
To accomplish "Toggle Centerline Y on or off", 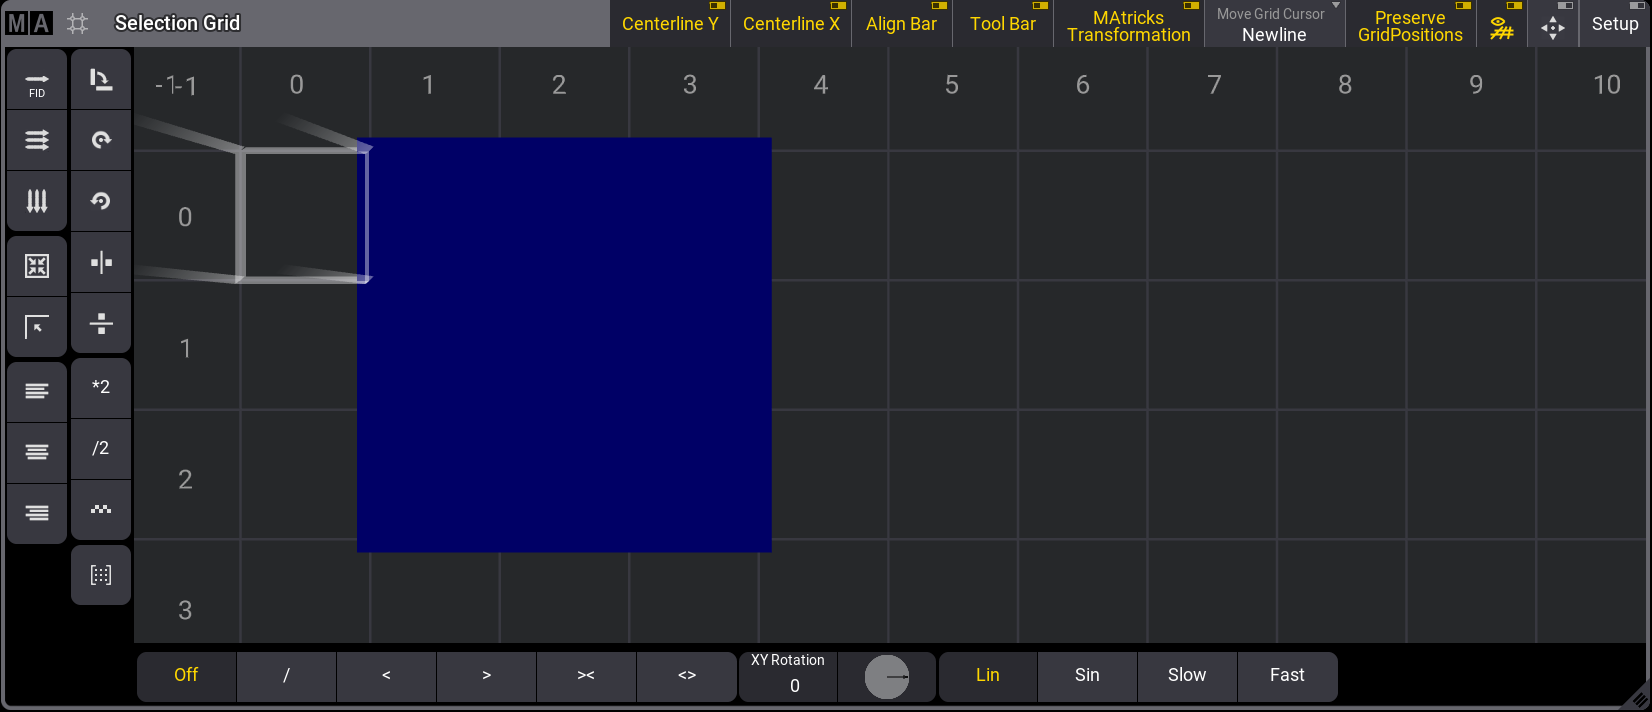I will (x=670, y=23).
